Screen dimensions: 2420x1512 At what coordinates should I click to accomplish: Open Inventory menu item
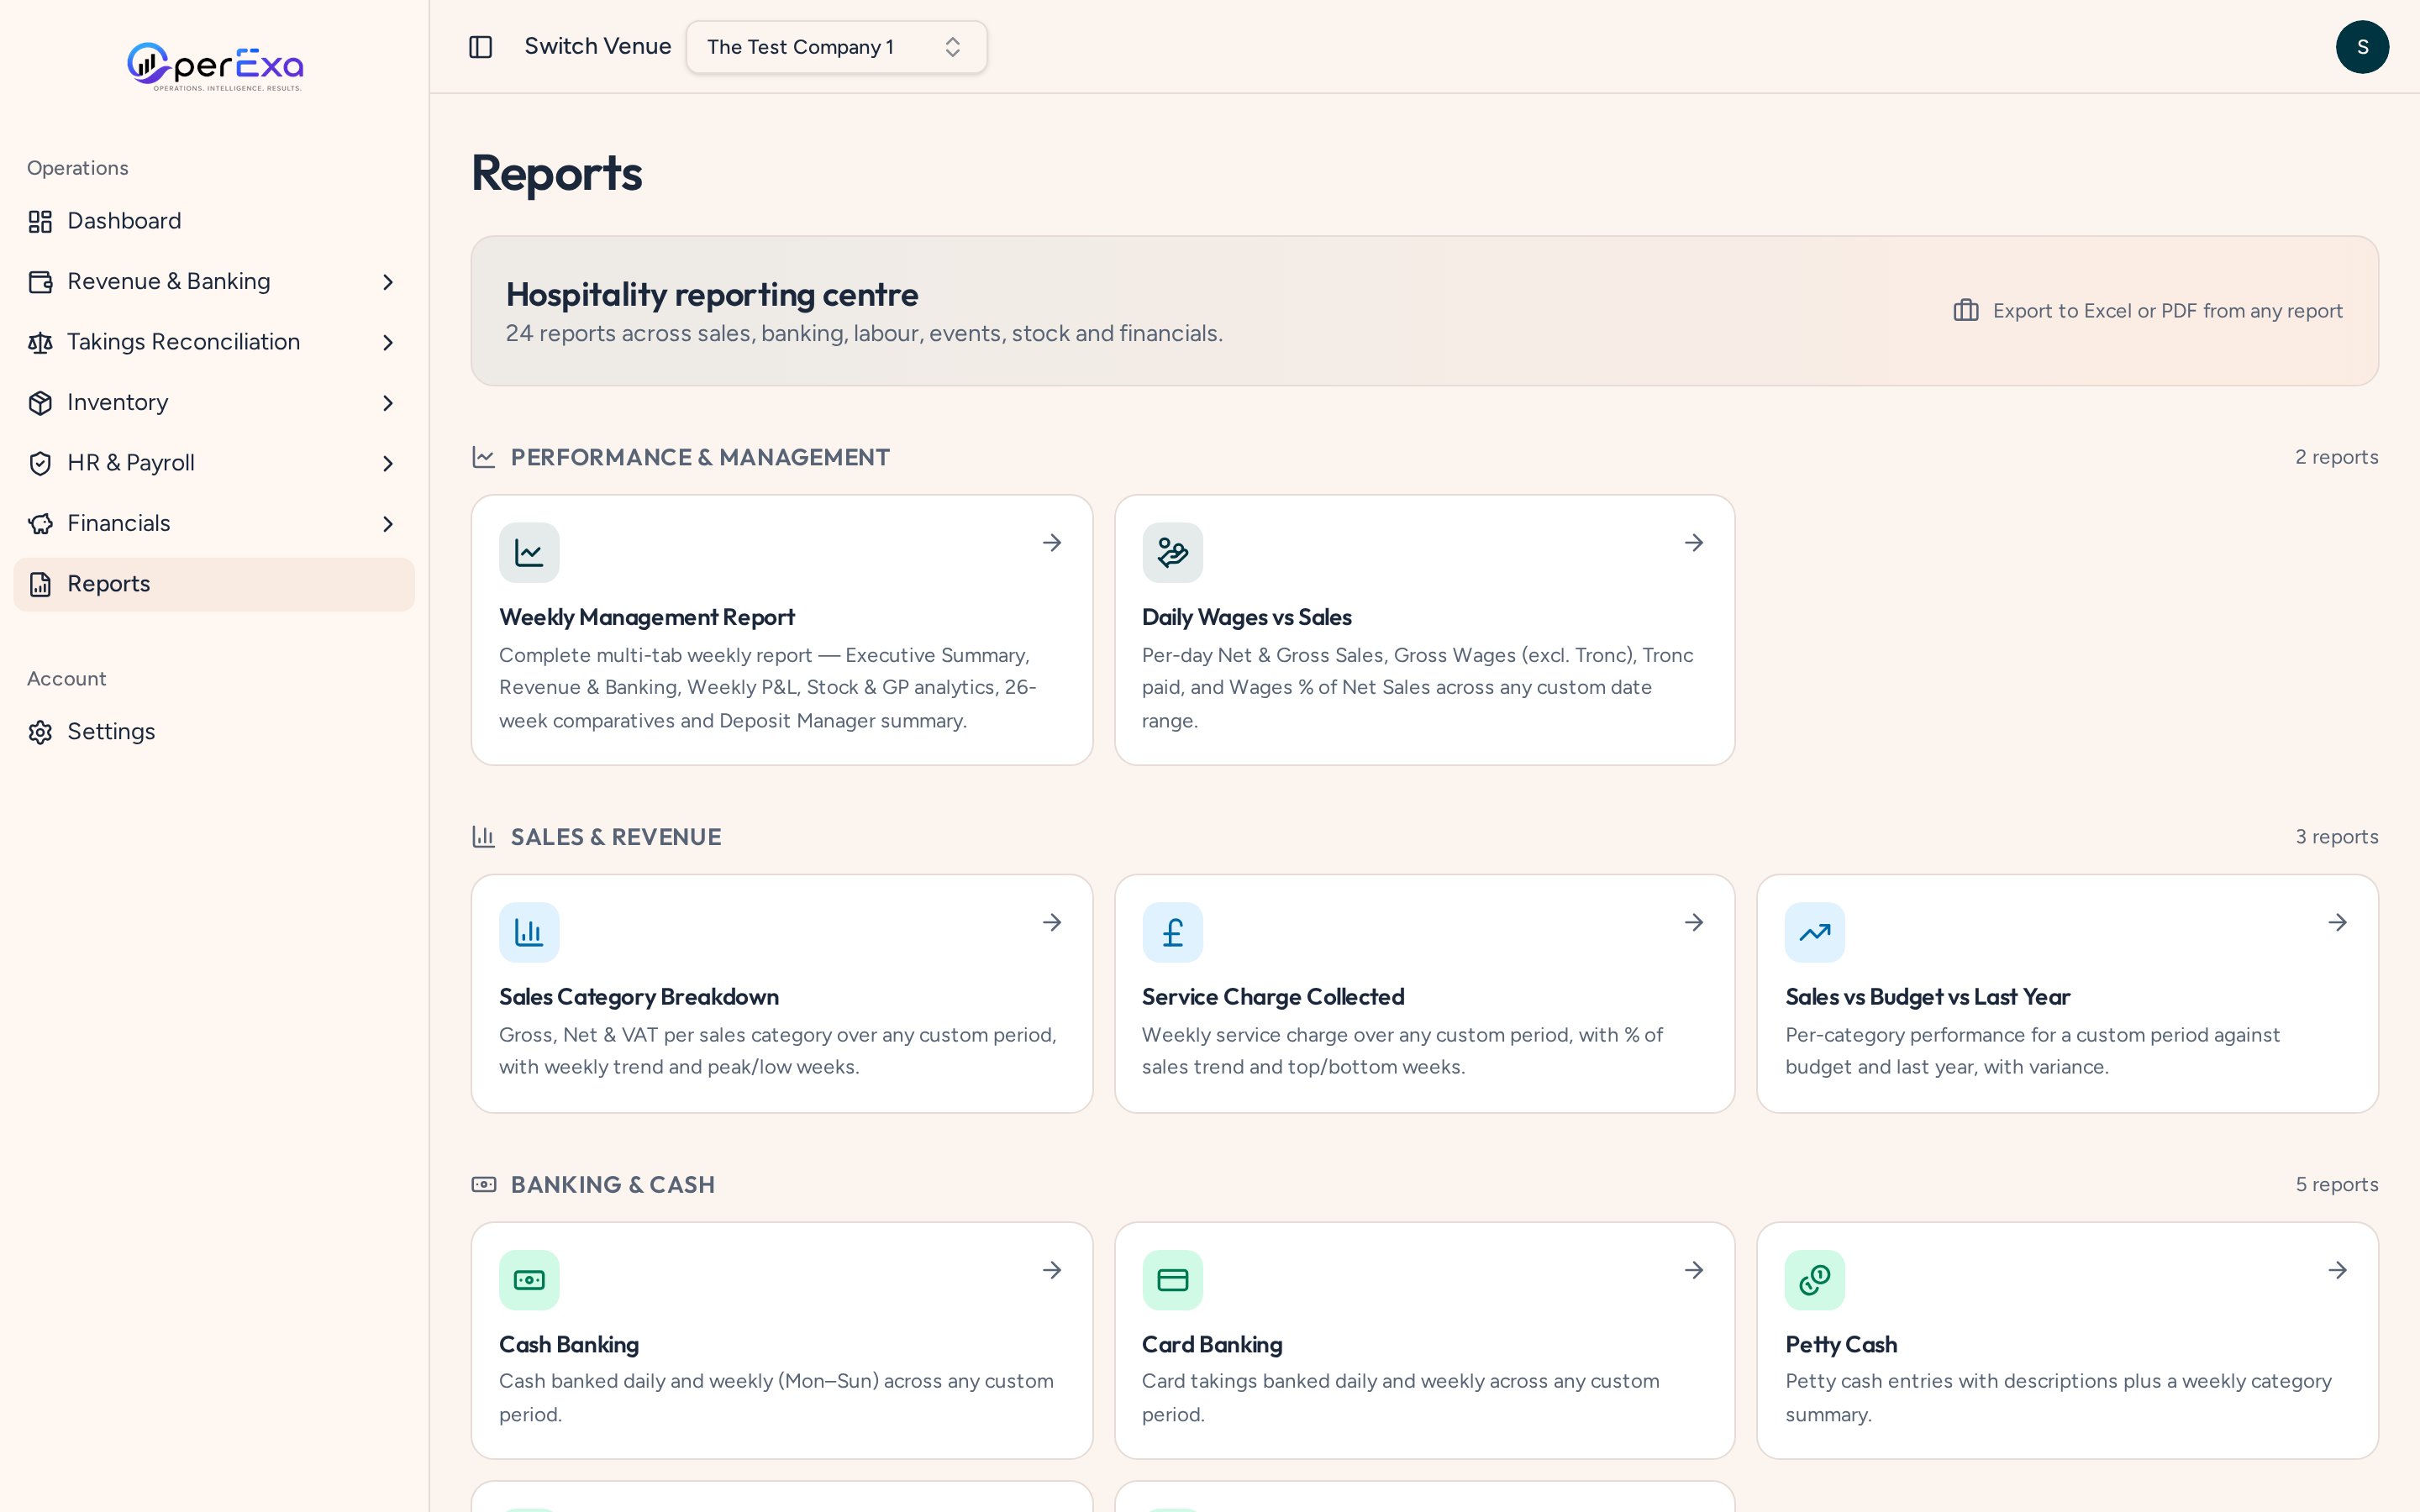pyautogui.click(x=214, y=403)
